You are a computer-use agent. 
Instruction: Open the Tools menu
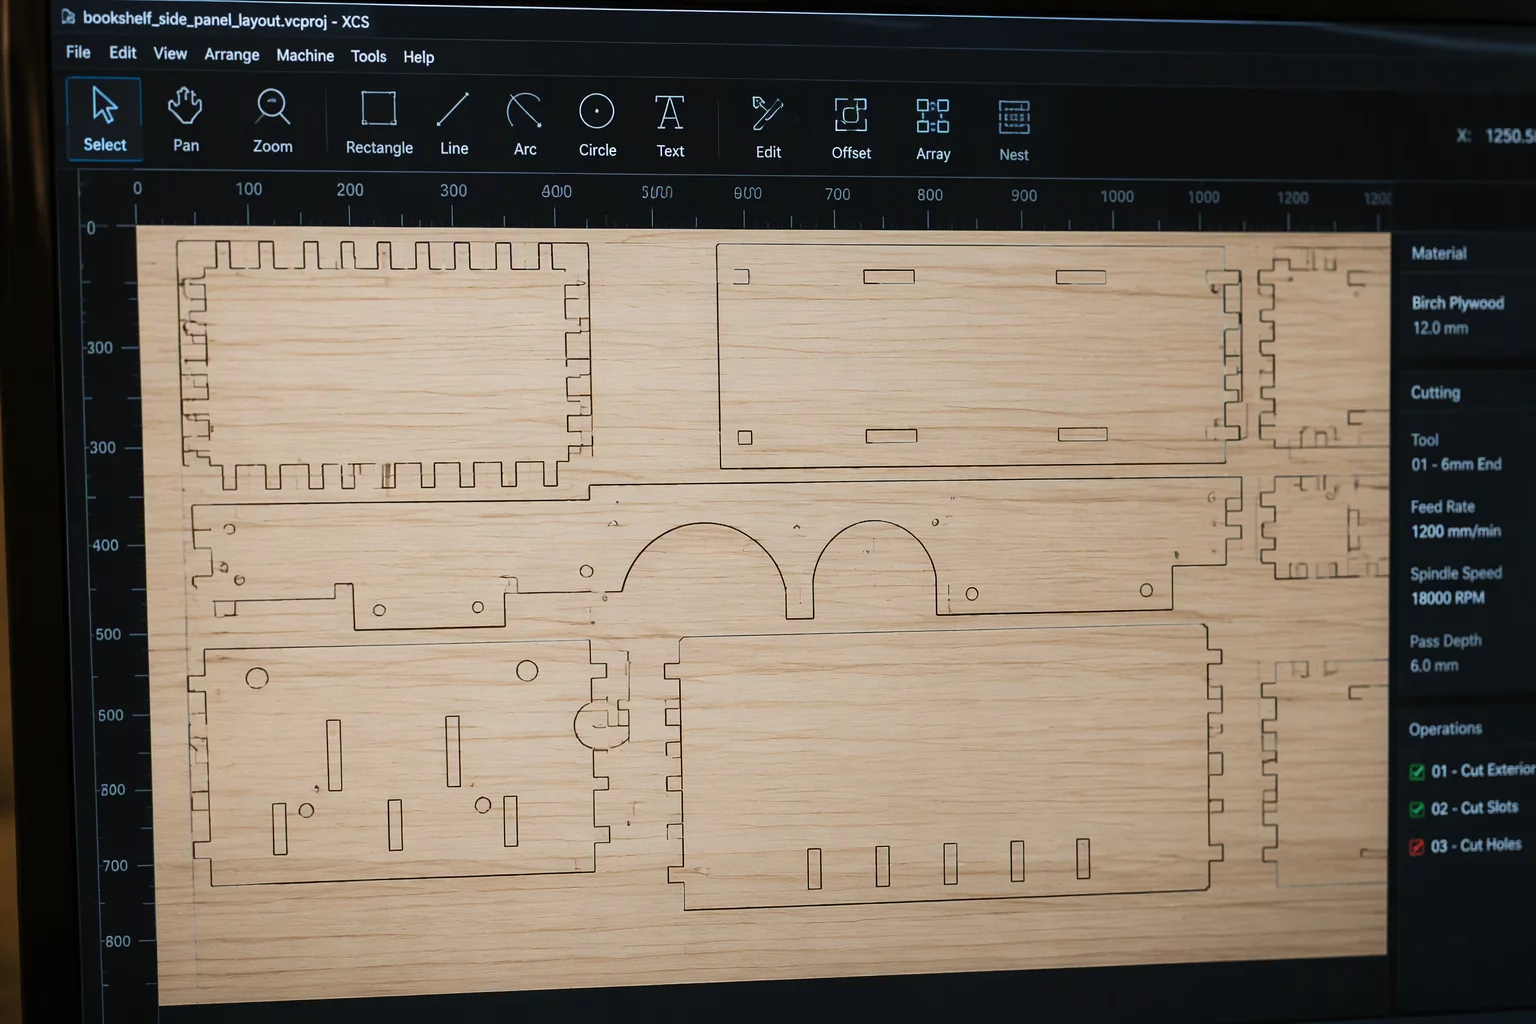[x=368, y=57]
